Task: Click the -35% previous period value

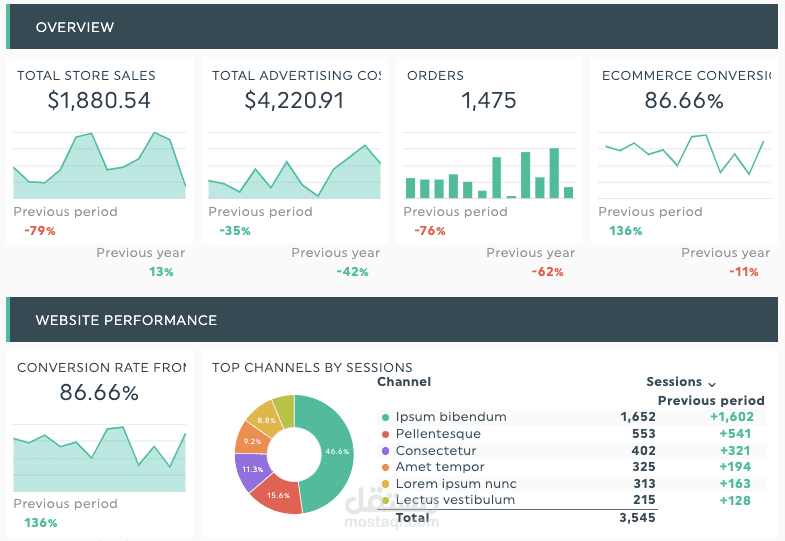Action: pos(235,231)
